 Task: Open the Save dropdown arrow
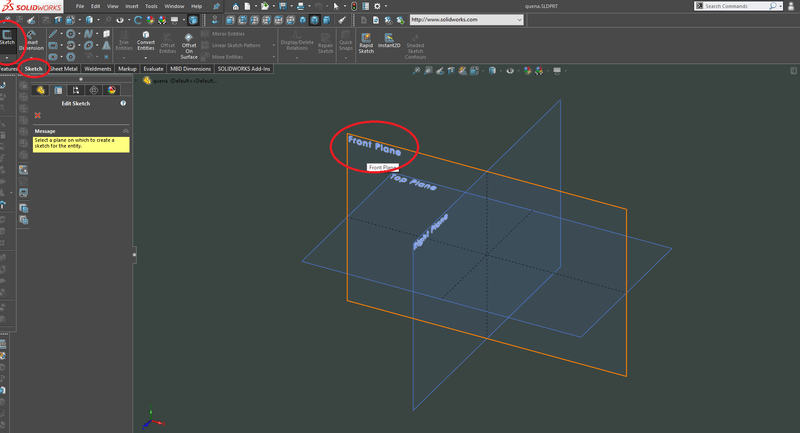291,6
